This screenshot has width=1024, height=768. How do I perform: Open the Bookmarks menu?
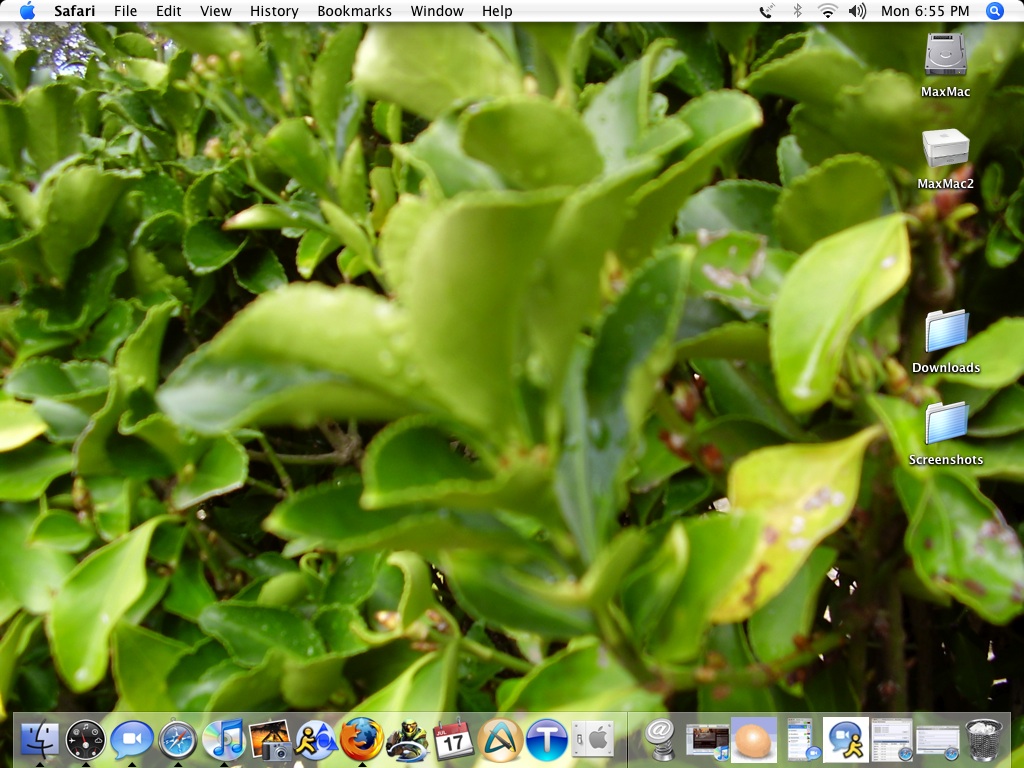pos(355,11)
